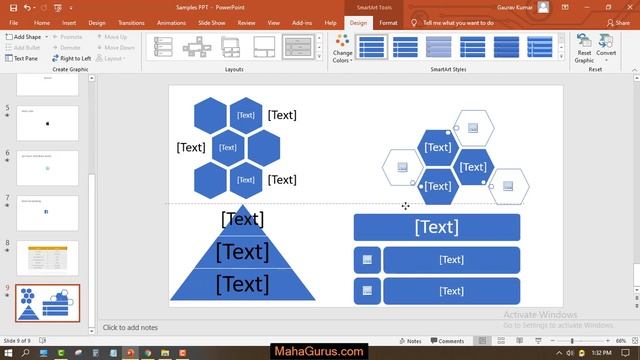
Task: Select fourth layout thumbnail in gallery
Action: (x=264, y=47)
